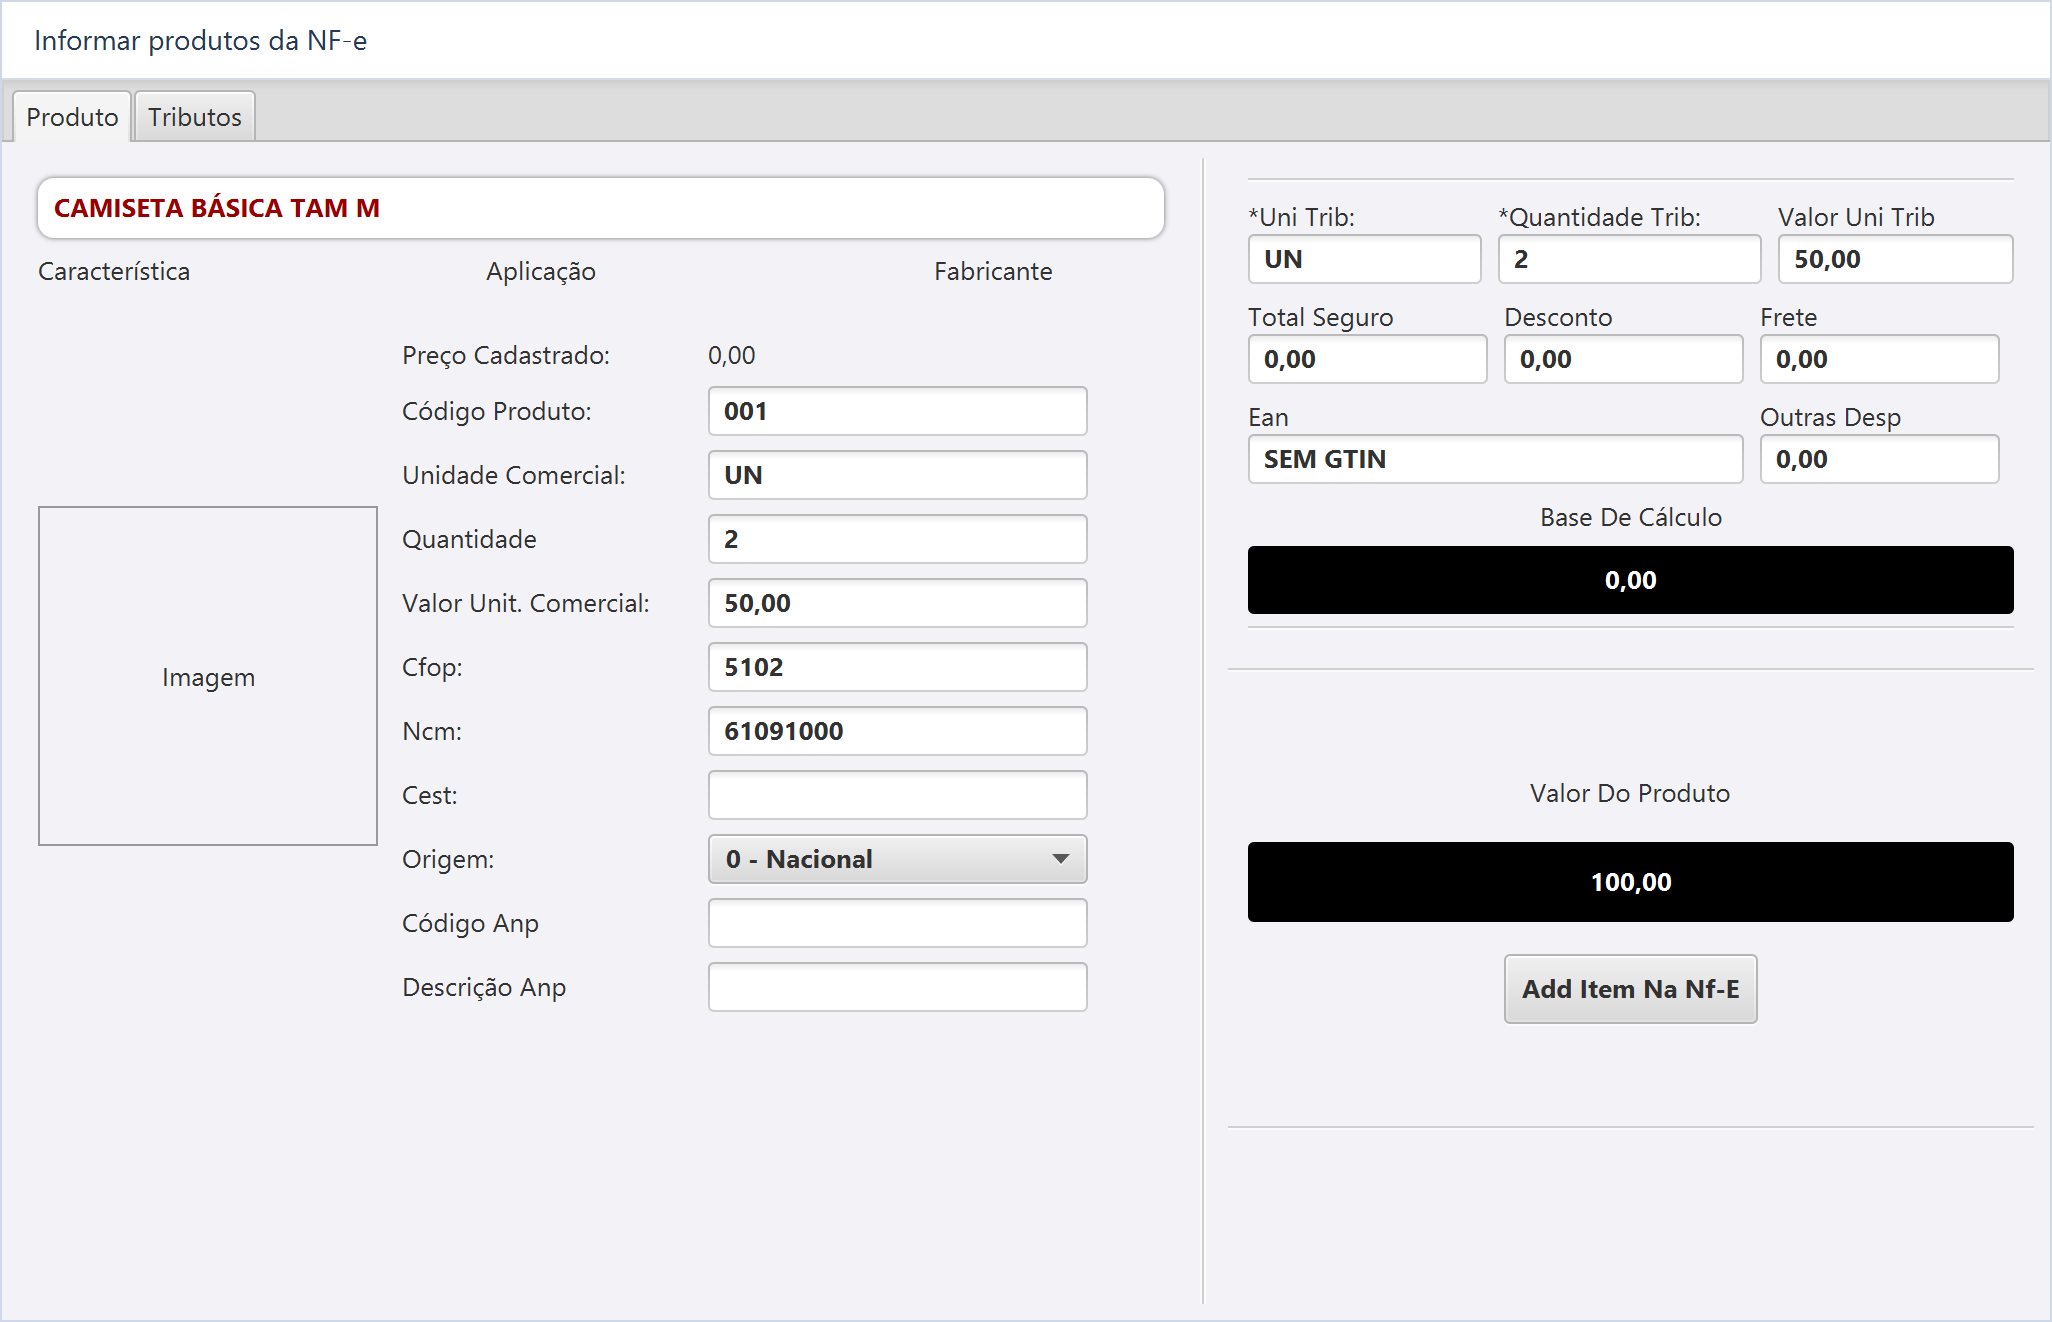The height and width of the screenshot is (1322, 2052).
Task: Click the Quantidade Trib field
Action: tap(1629, 259)
